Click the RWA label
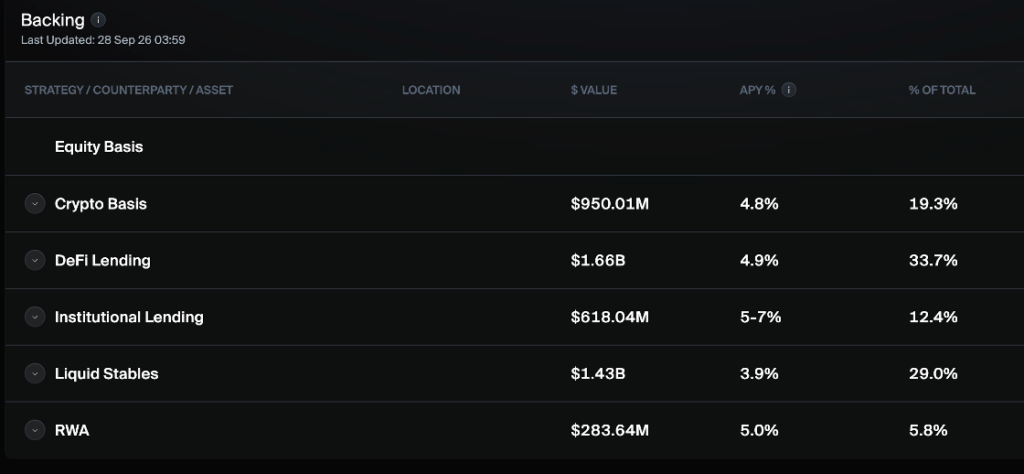The width and height of the screenshot is (1024, 474). 72,430
